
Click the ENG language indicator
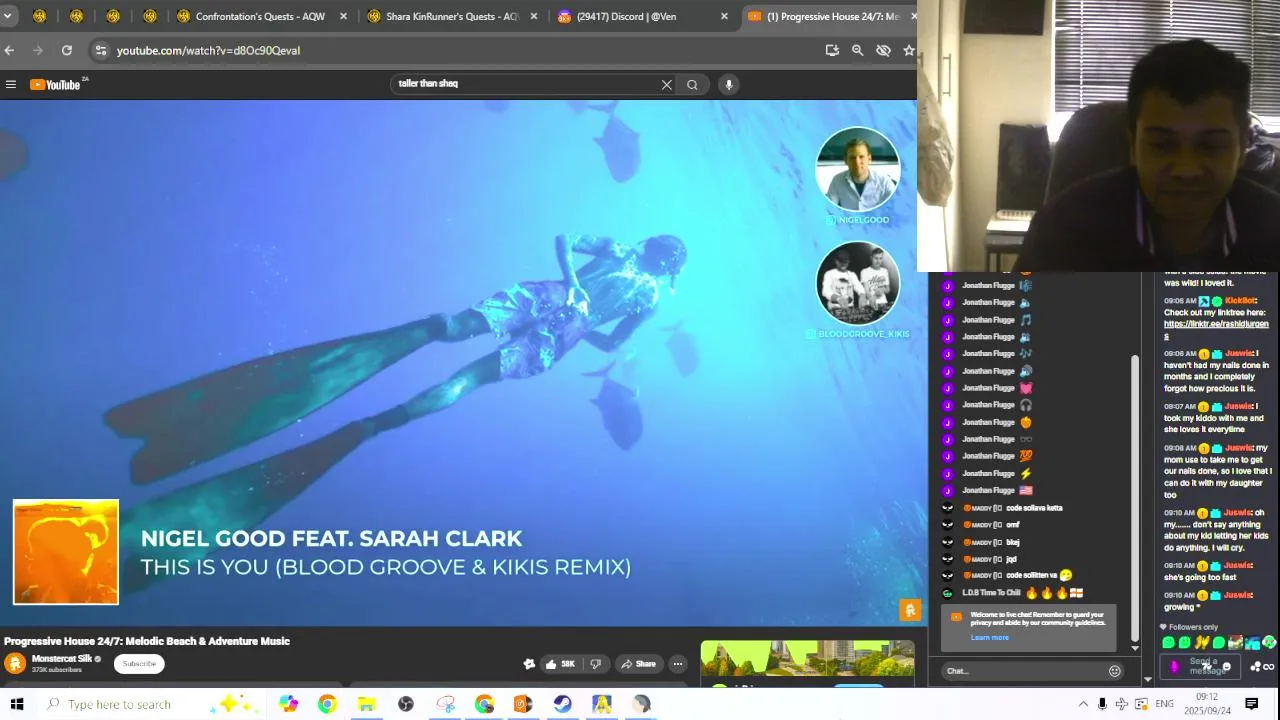(1164, 704)
